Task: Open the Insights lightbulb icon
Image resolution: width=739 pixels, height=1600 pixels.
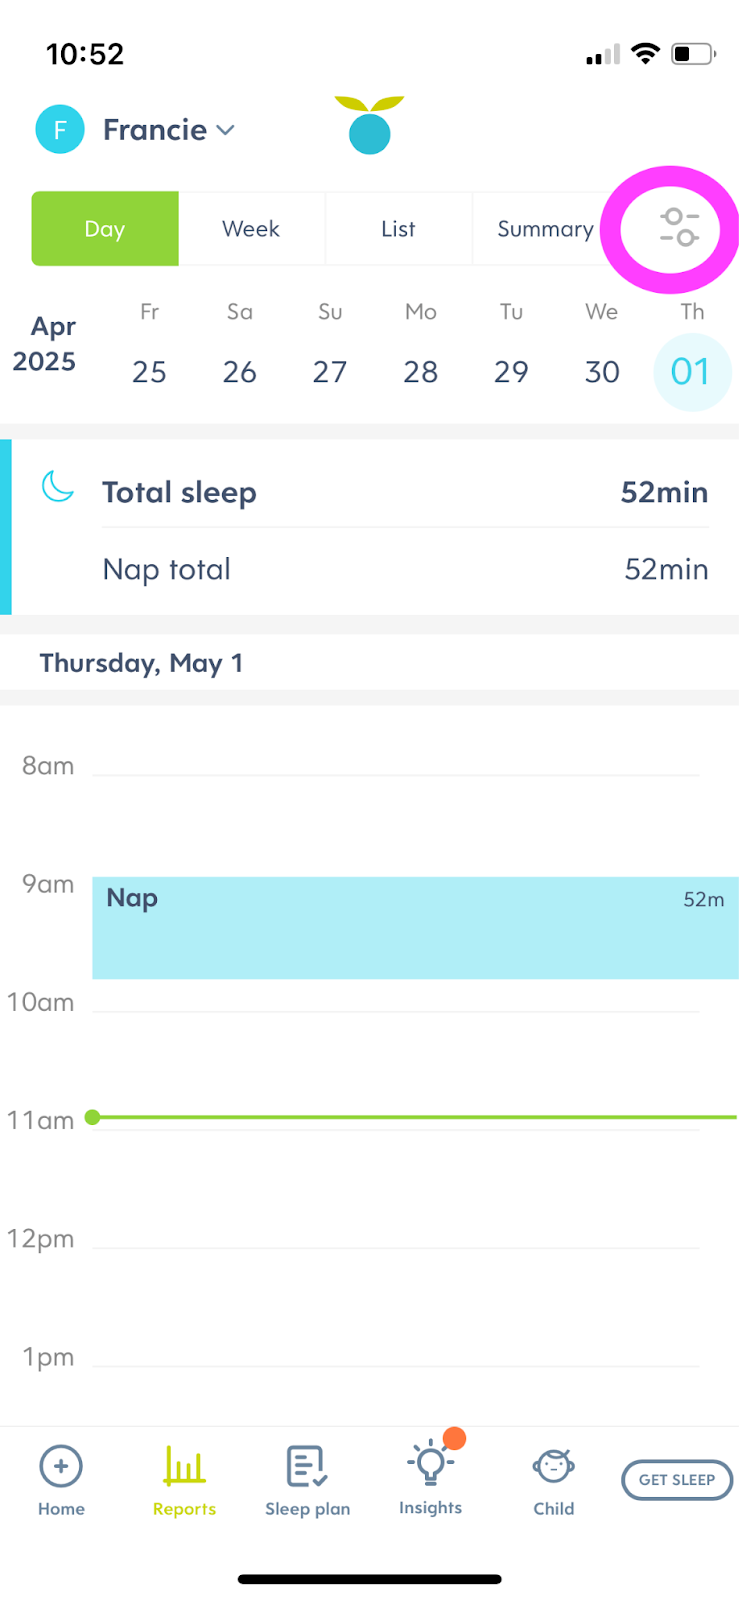Action: (x=431, y=1465)
